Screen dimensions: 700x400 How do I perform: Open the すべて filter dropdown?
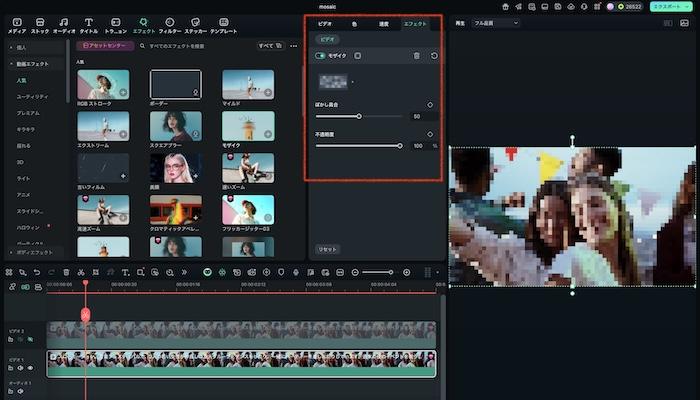pyautogui.click(x=270, y=46)
